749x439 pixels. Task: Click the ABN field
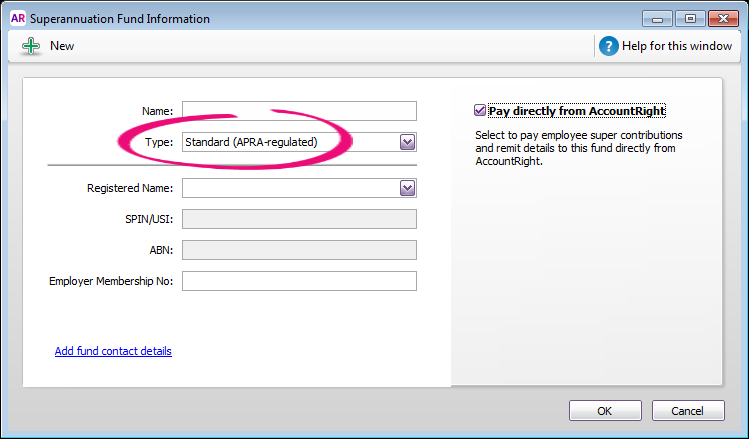(298, 250)
